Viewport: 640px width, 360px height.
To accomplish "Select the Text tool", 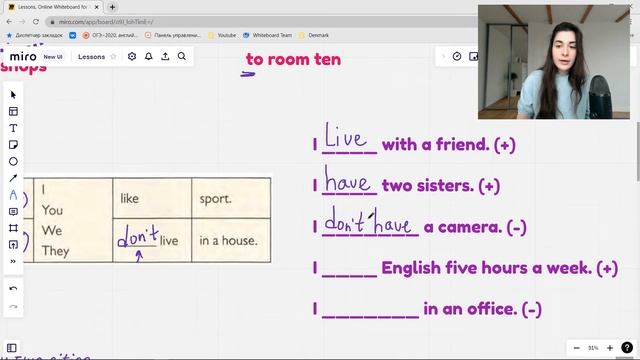I will tap(13, 128).
